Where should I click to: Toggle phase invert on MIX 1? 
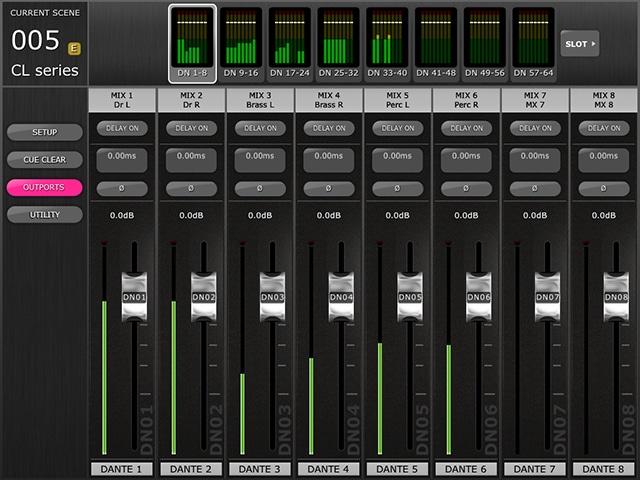point(122,188)
